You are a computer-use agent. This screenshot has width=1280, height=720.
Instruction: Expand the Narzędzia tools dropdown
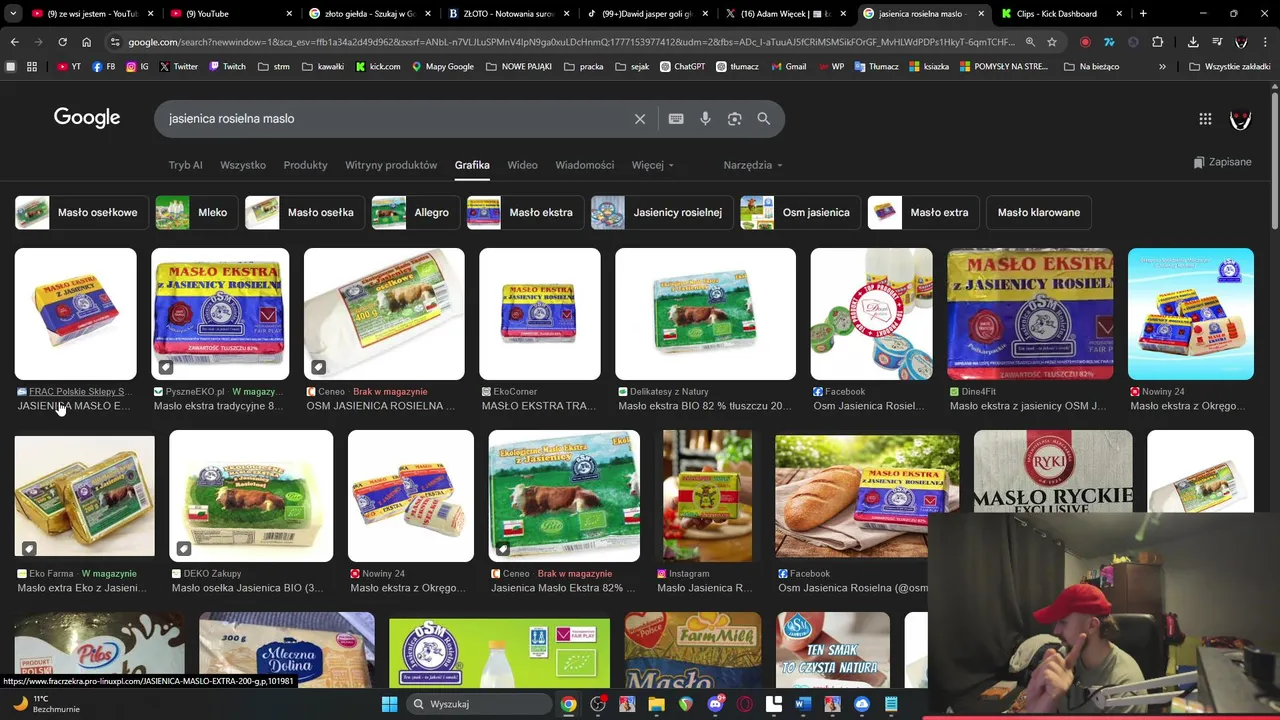[x=753, y=165]
